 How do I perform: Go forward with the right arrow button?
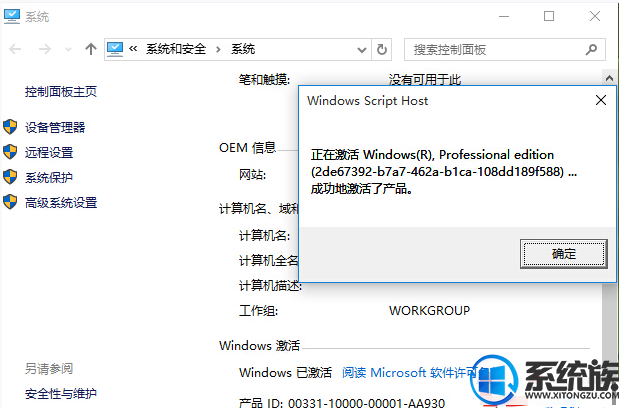[x=45, y=49]
